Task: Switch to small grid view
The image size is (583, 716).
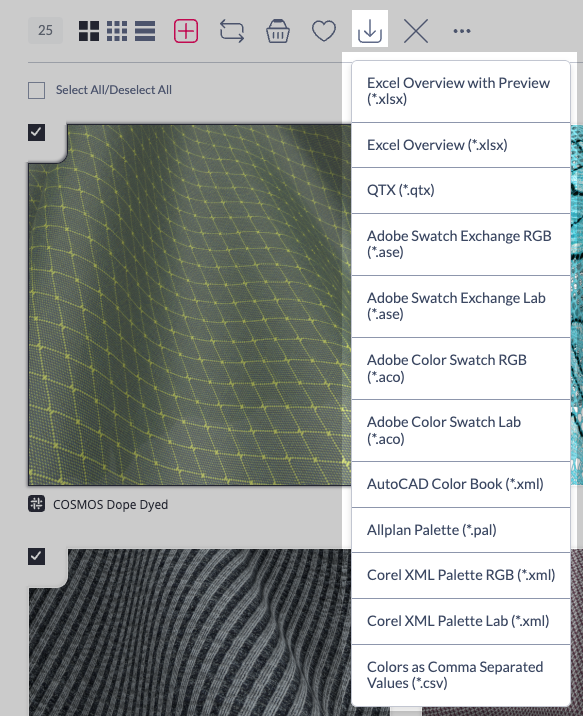Action: (117, 31)
